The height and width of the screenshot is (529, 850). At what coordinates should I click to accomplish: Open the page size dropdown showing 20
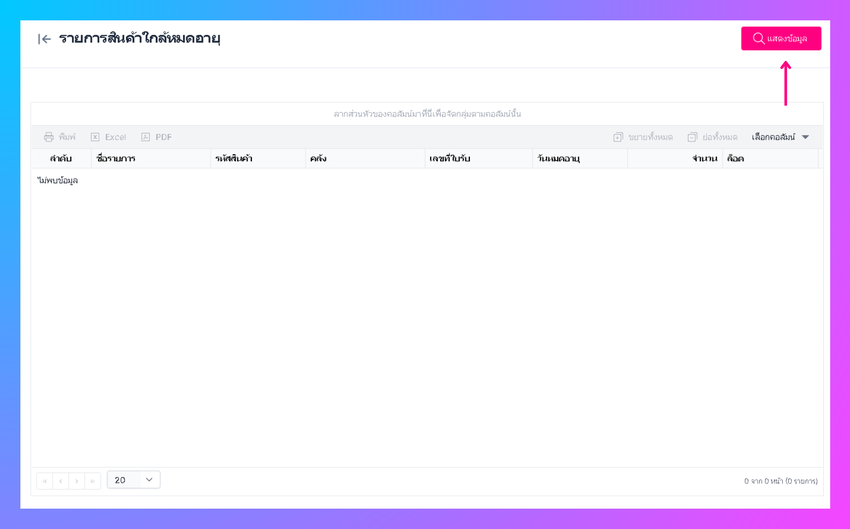[133, 480]
